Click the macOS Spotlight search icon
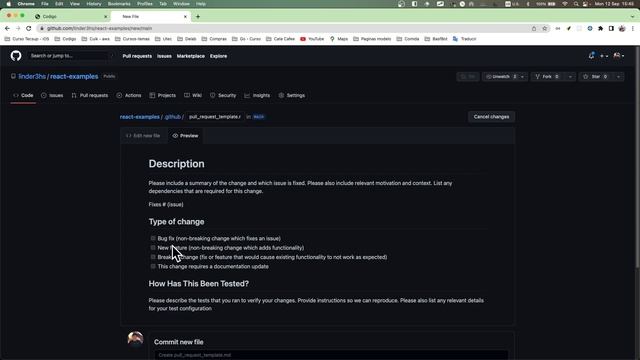The height and width of the screenshot is (360, 640). coord(576,4)
